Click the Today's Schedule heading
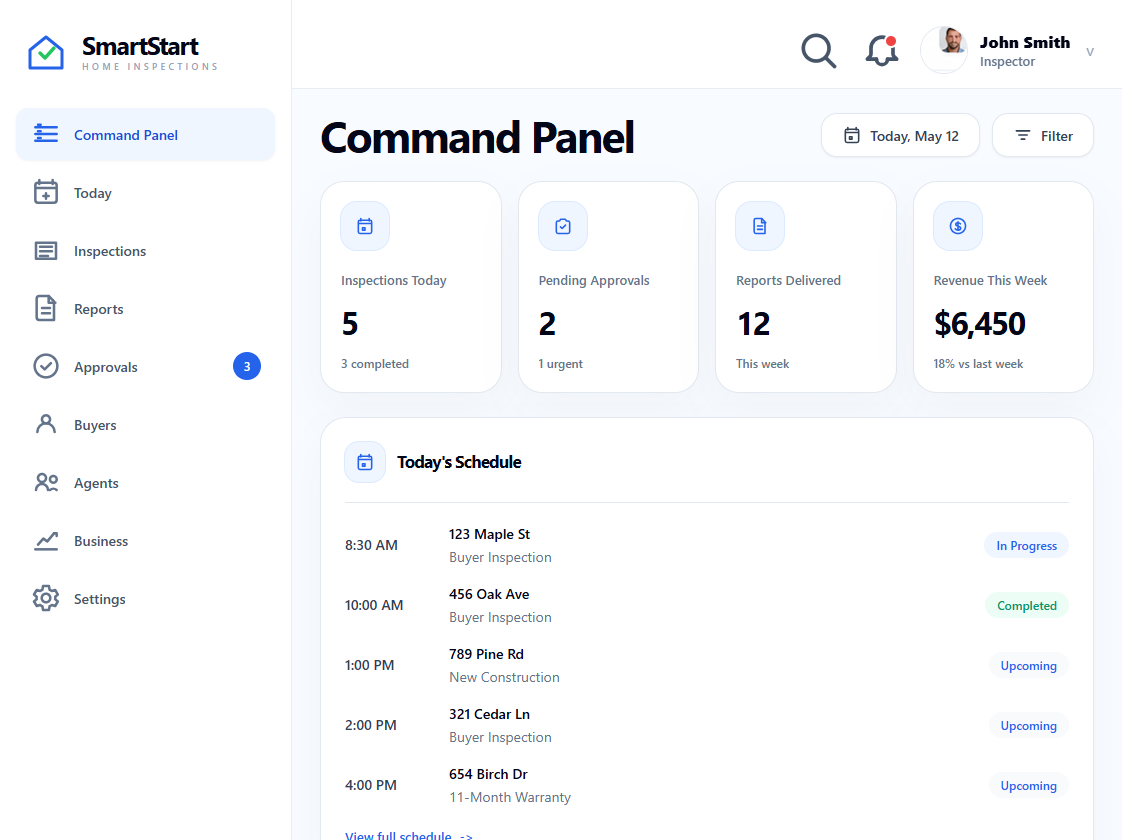This screenshot has height=840, width=1122. click(459, 462)
